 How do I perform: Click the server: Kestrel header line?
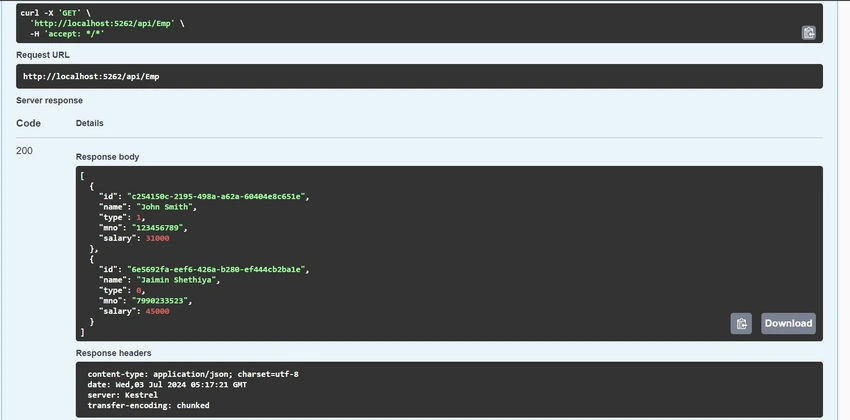click(123, 395)
